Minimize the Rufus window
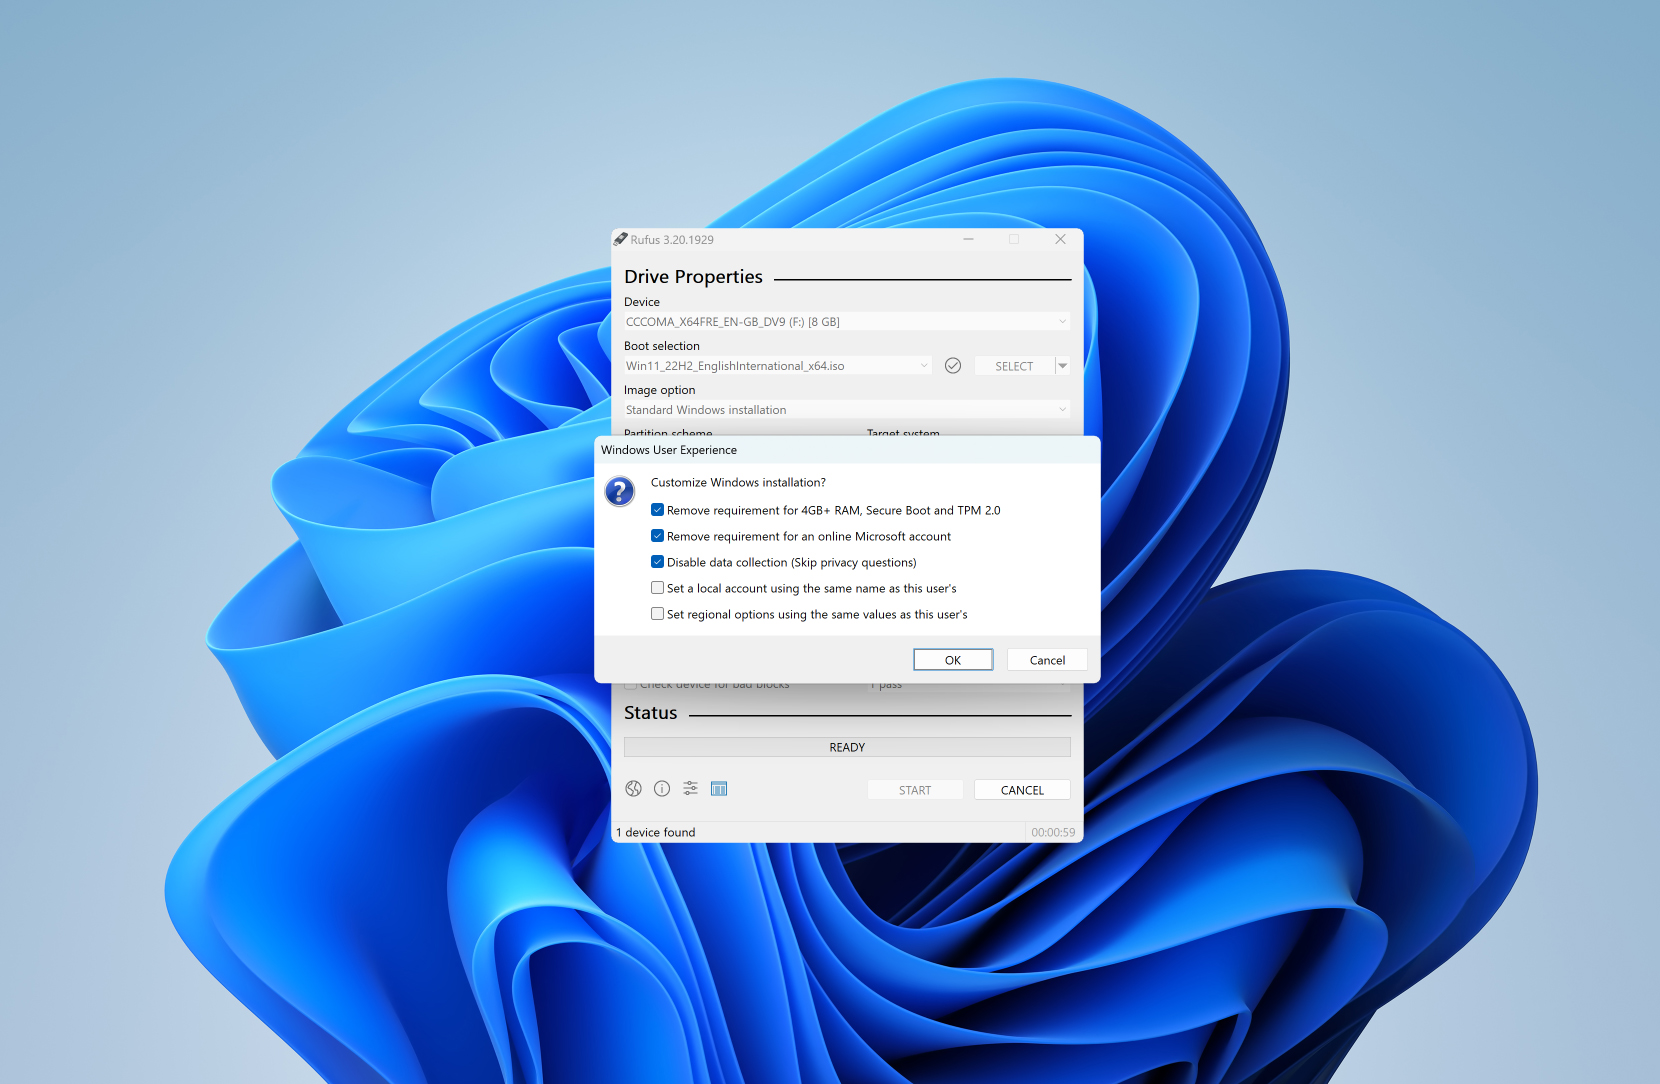The width and height of the screenshot is (1660, 1084). pos(968,239)
